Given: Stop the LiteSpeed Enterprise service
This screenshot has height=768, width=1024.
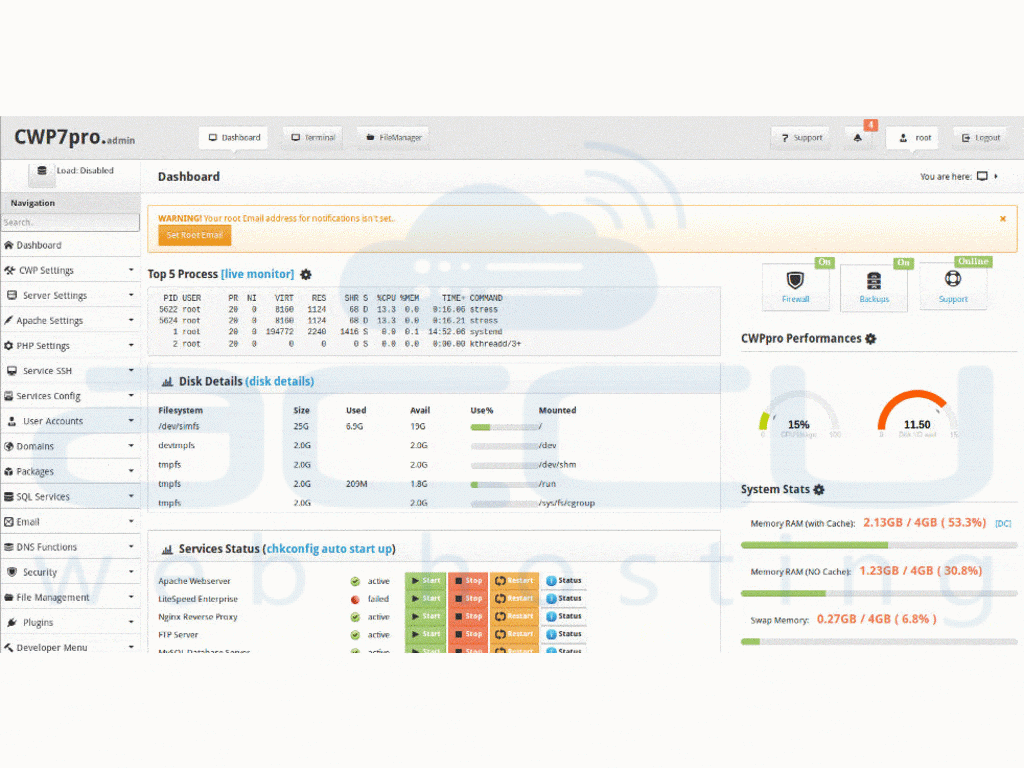Looking at the screenshot, I should tap(468, 598).
